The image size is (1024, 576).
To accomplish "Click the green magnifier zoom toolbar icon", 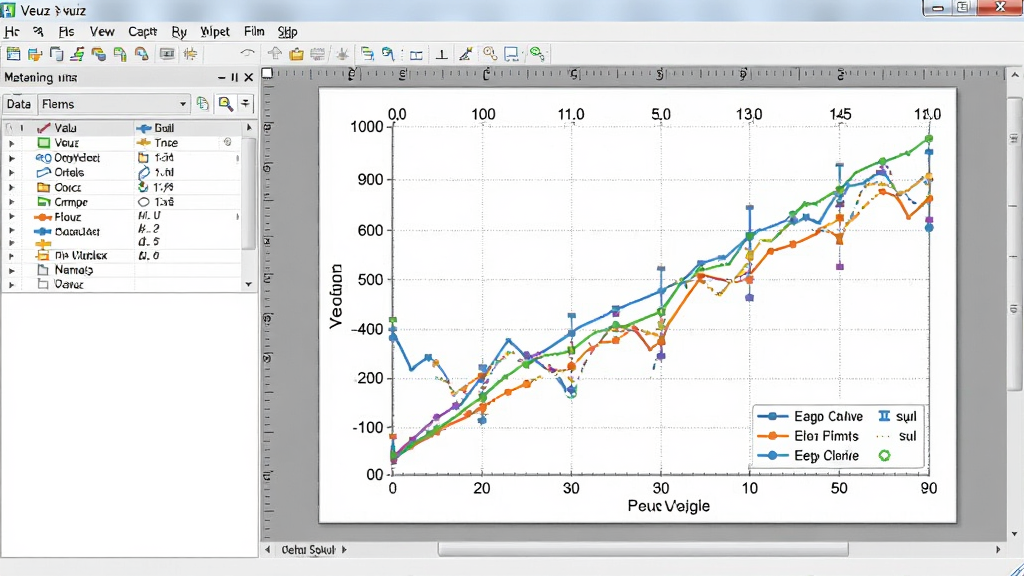I will click(537, 54).
